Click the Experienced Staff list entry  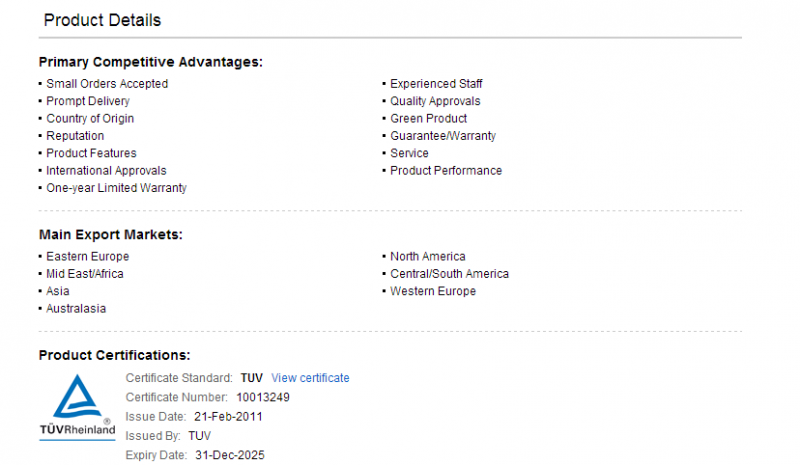pos(436,84)
